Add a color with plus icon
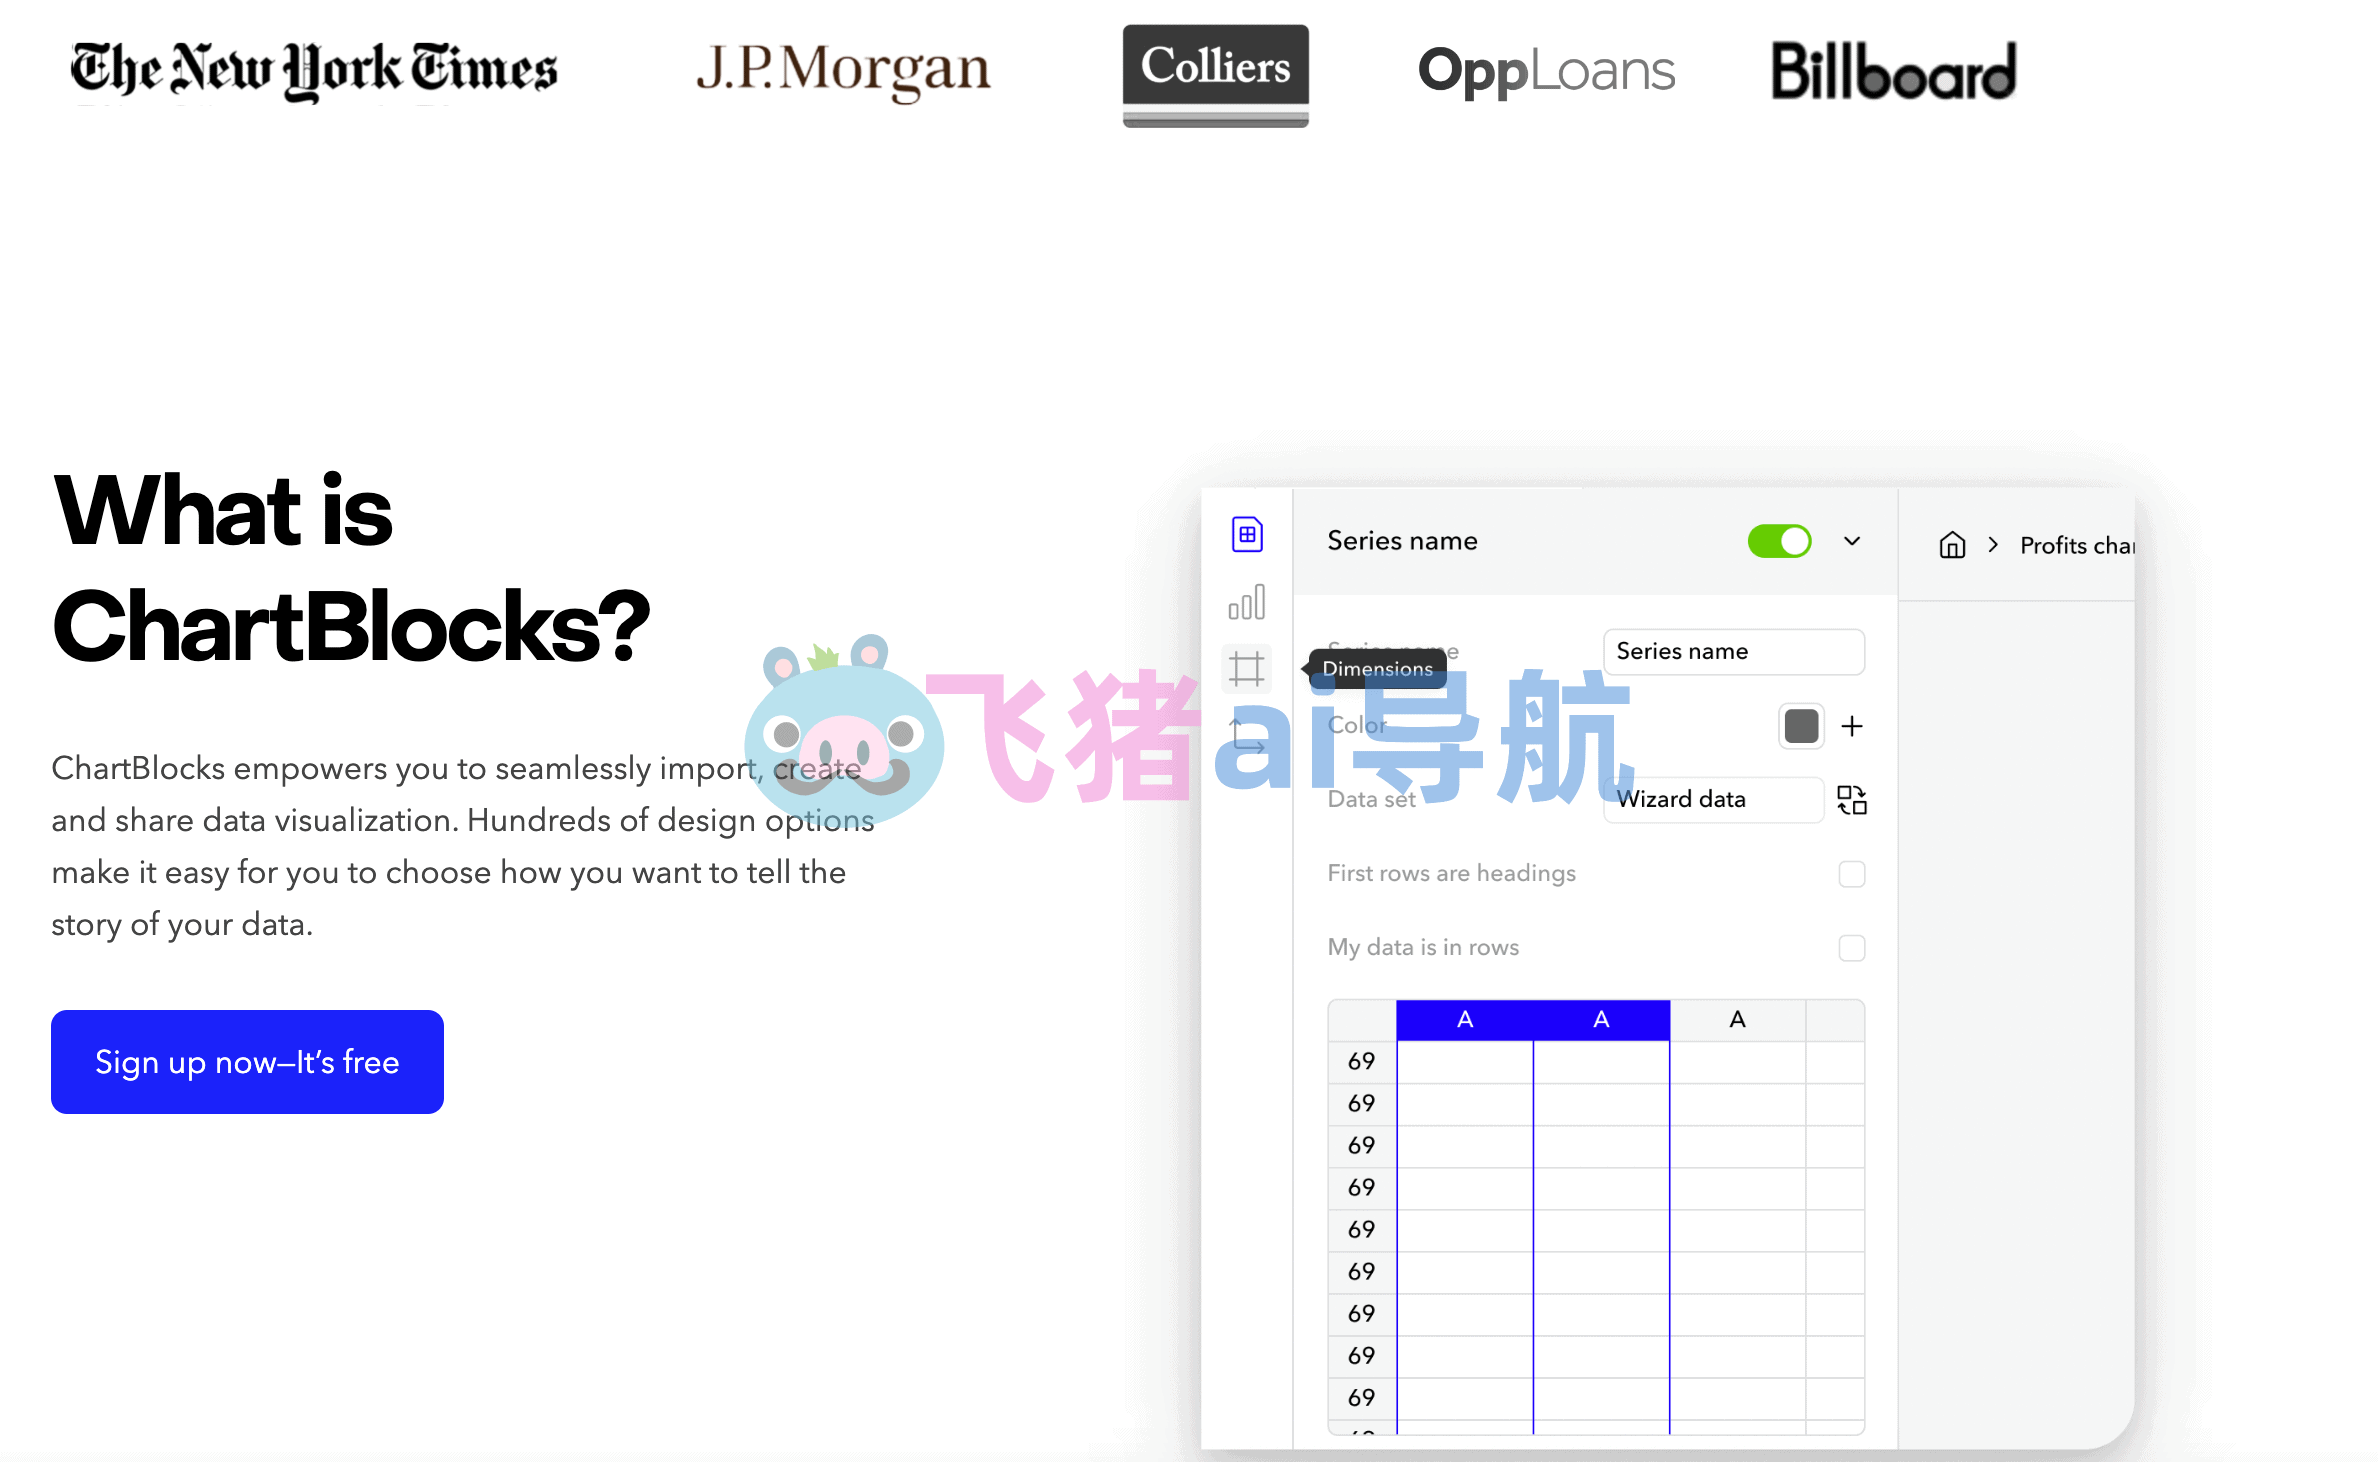Viewport: 2378px width, 1462px height. point(1852,726)
